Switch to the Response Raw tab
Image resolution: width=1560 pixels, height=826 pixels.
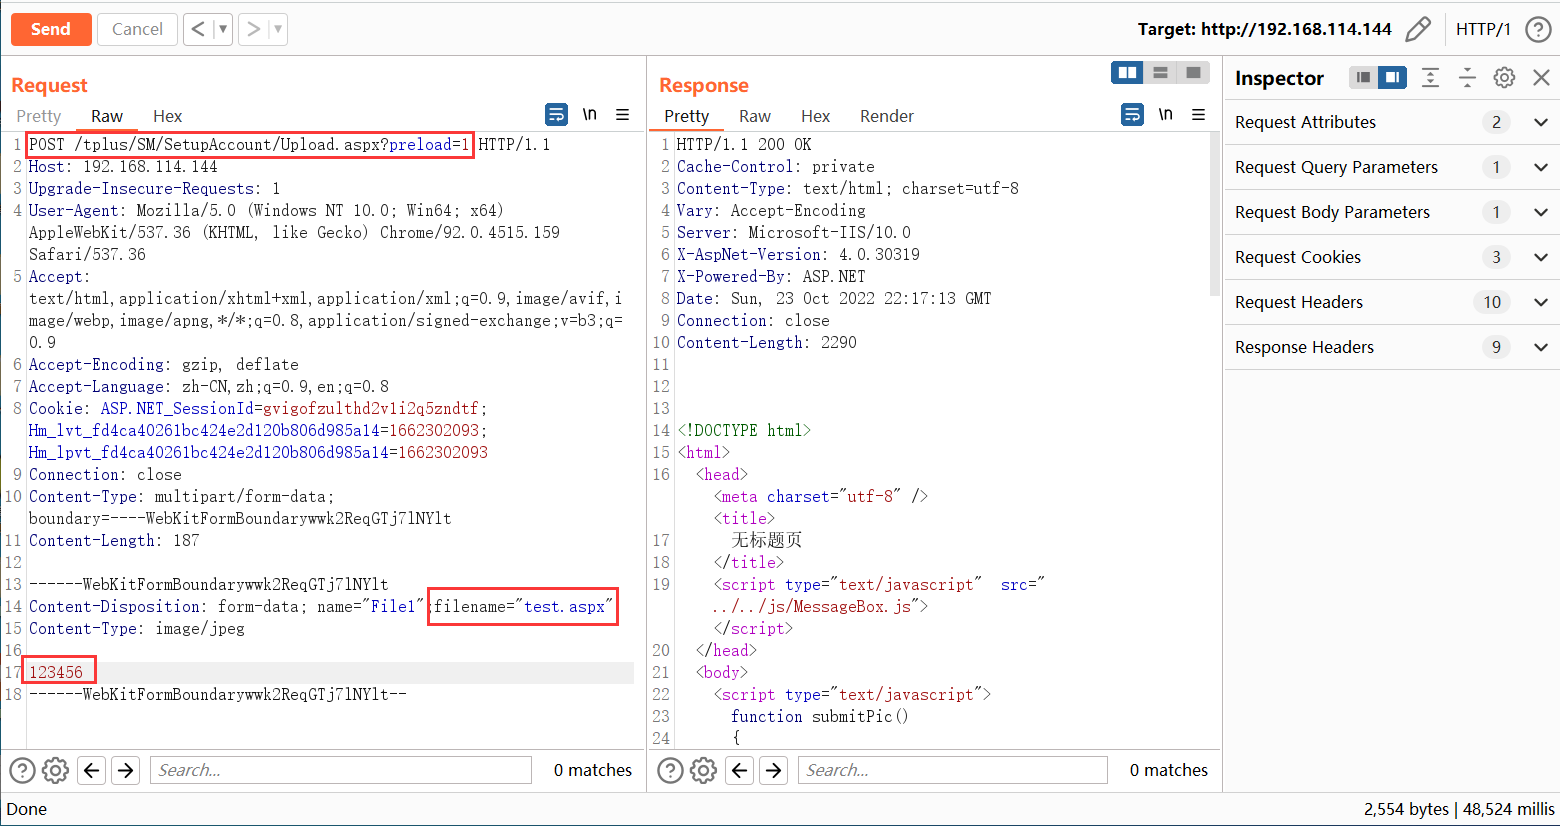(x=755, y=116)
